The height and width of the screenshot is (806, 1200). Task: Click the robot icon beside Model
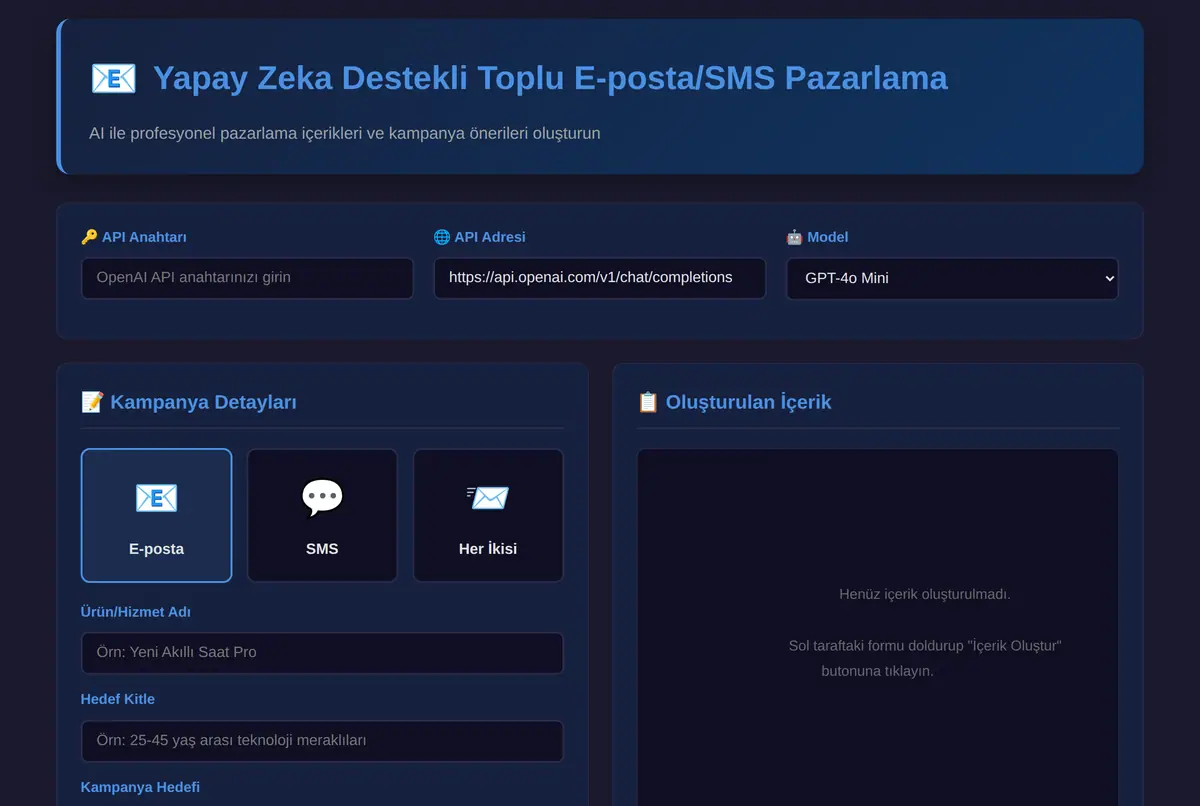[x=794, y=237]
